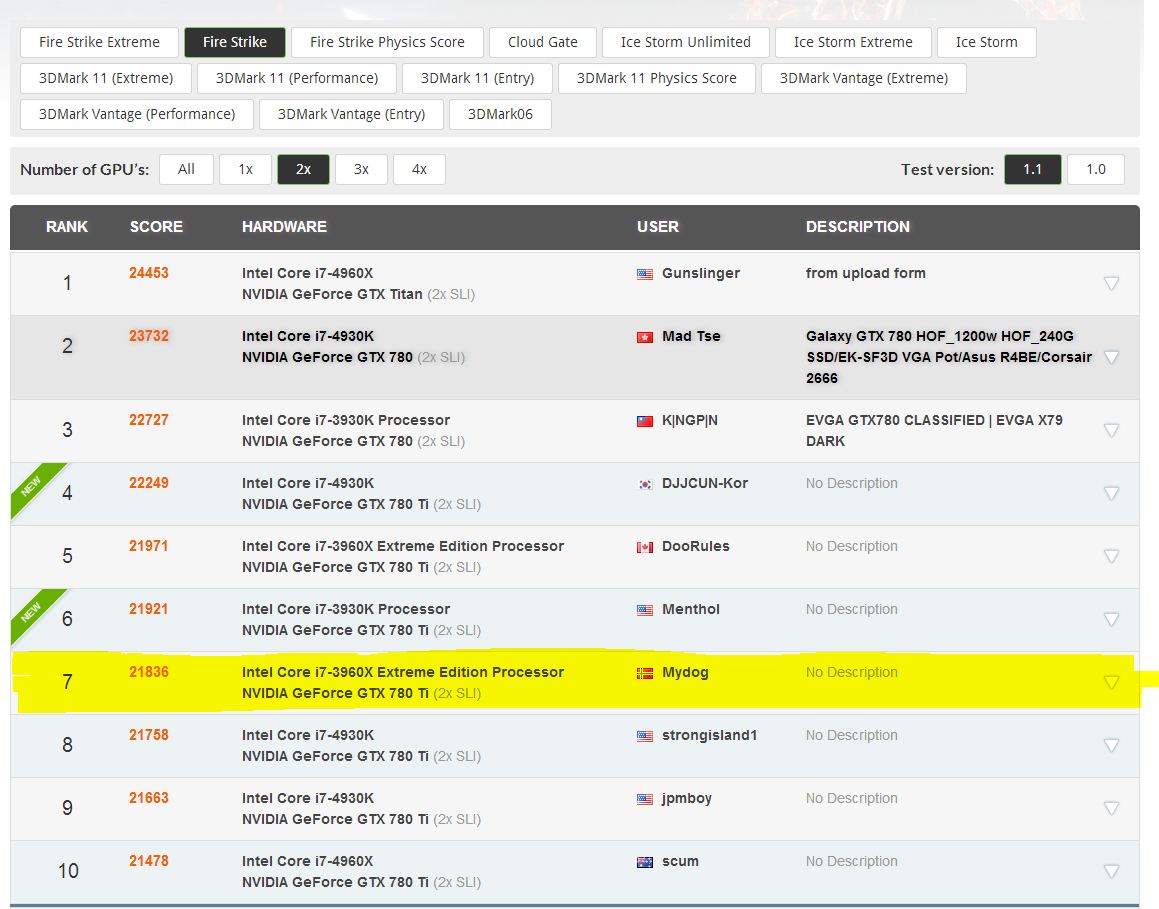Click the NEW ribbon on rank 4 row
Viewport: 1159px width, 909px height.
[33, 484]
